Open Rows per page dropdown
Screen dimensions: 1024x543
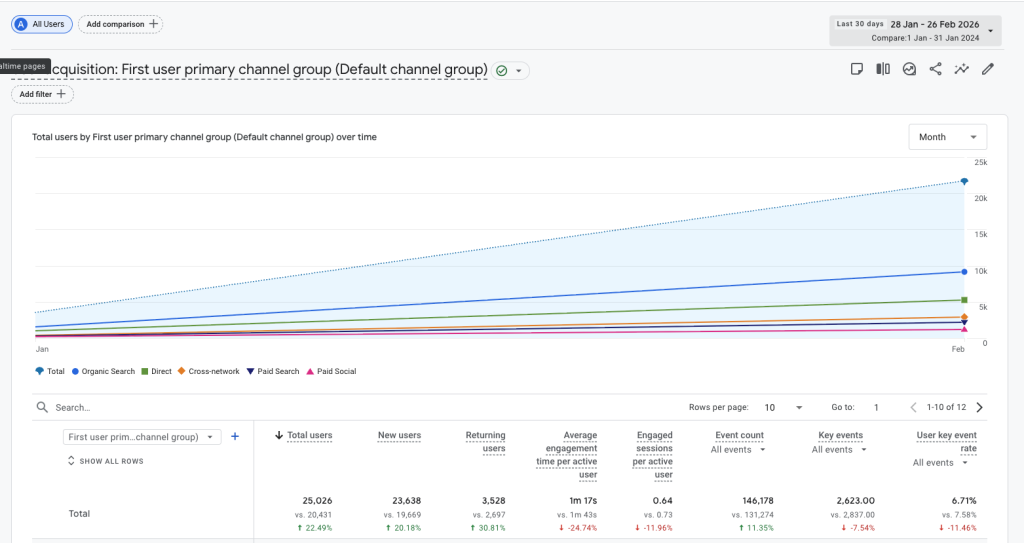(784, 407)
